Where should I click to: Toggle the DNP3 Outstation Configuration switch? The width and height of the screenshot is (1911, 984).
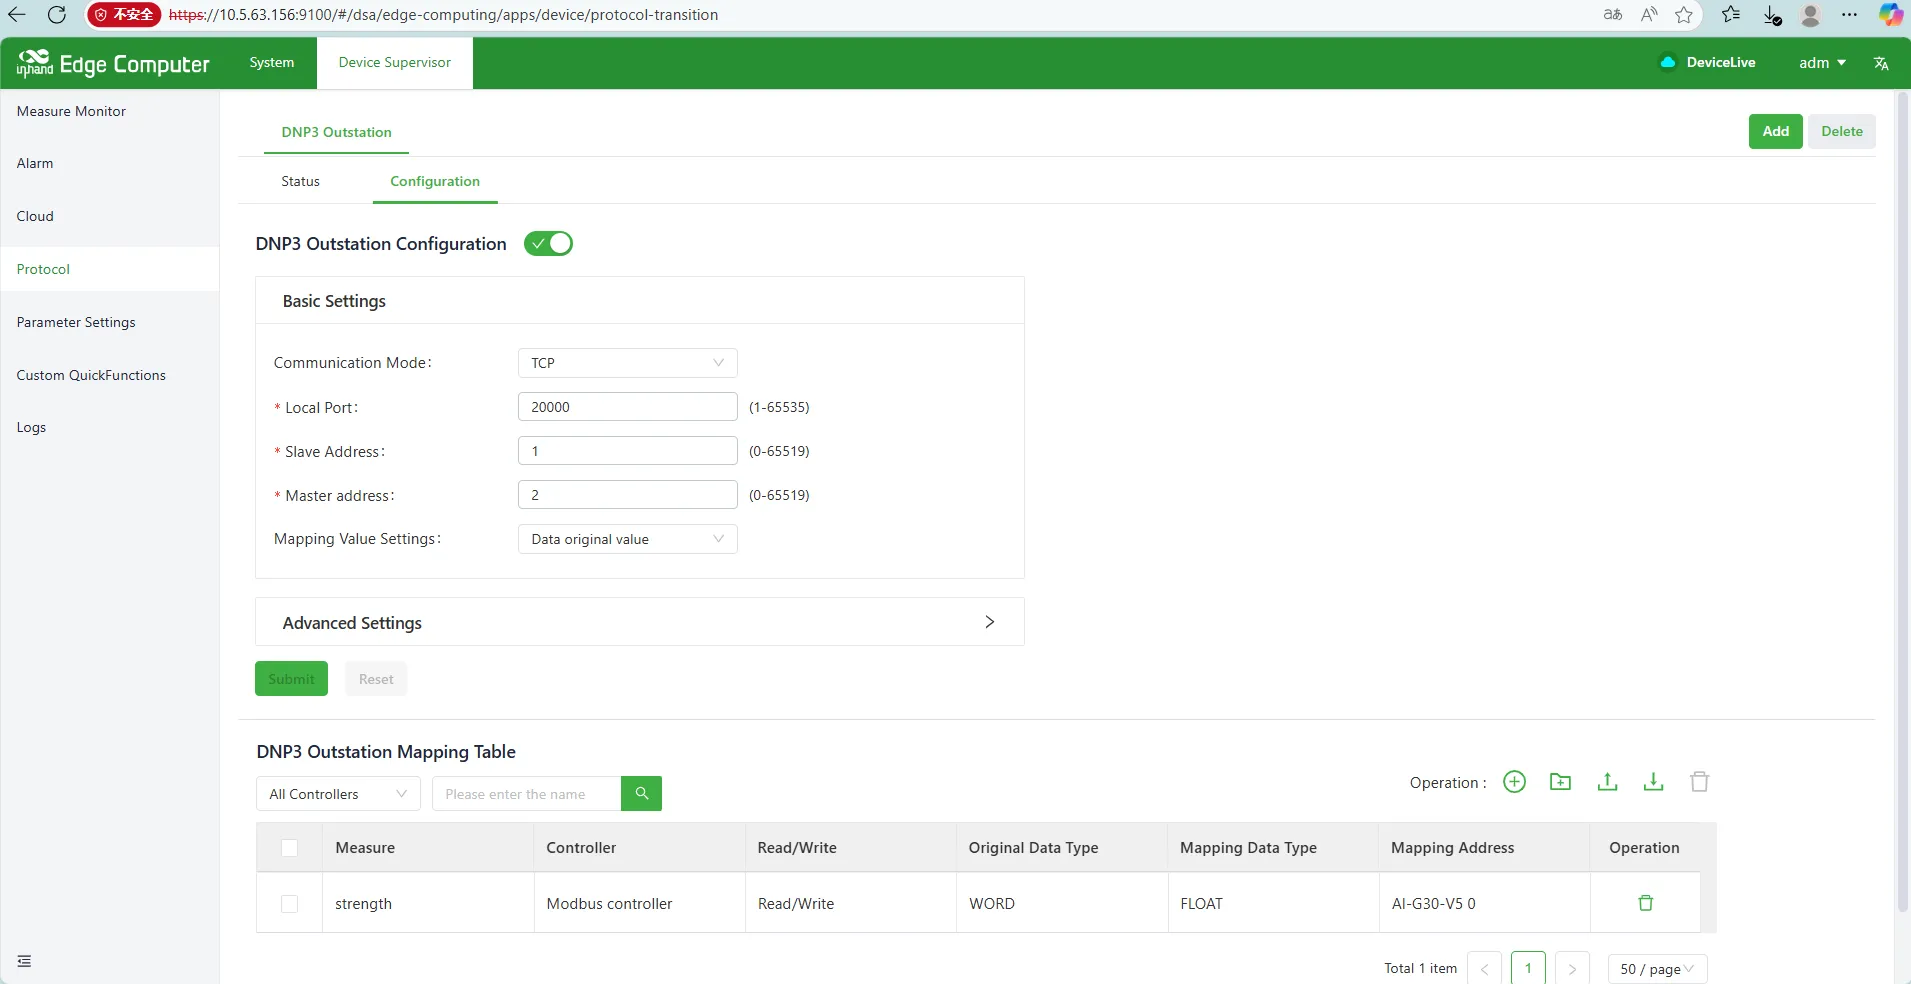[548, 244]
